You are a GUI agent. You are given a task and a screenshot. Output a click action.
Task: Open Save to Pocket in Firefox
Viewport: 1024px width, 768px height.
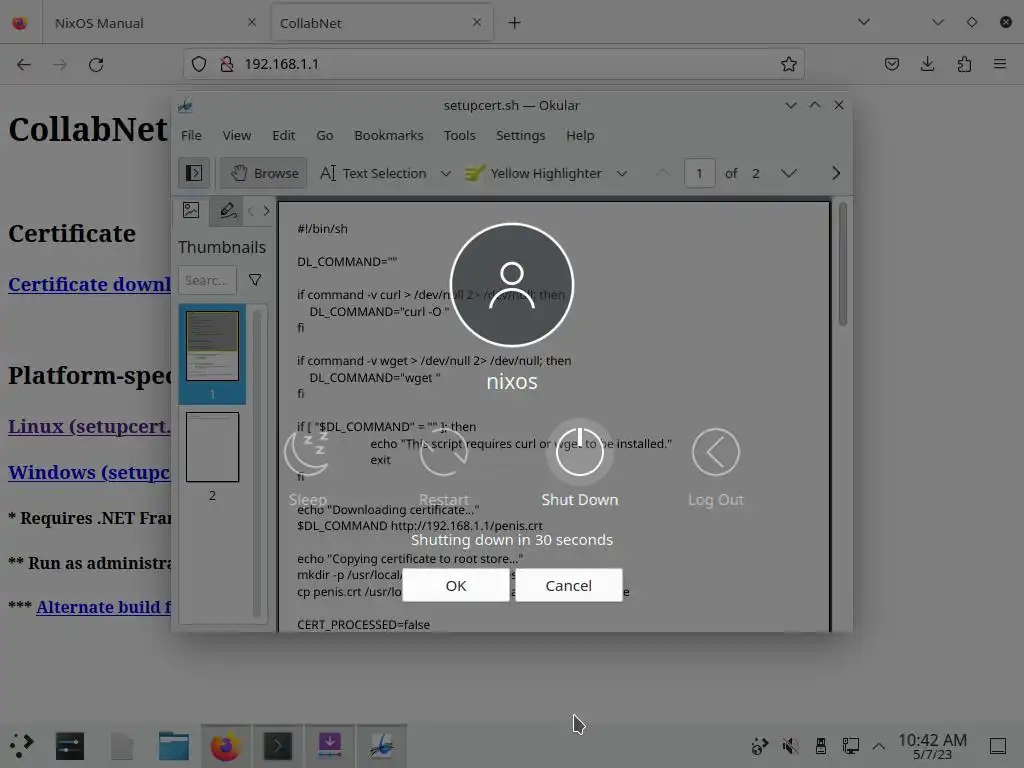(x=891, y=64)
